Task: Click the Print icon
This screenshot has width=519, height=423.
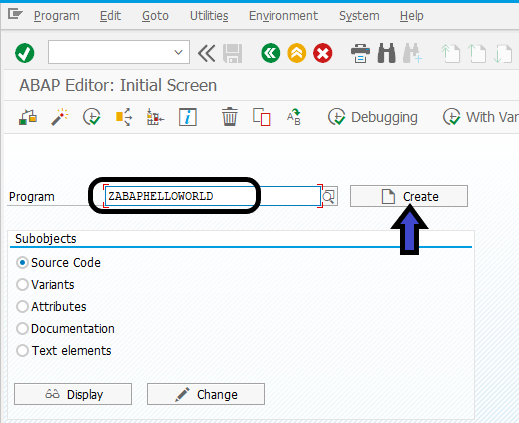Action: click(360, 53)
